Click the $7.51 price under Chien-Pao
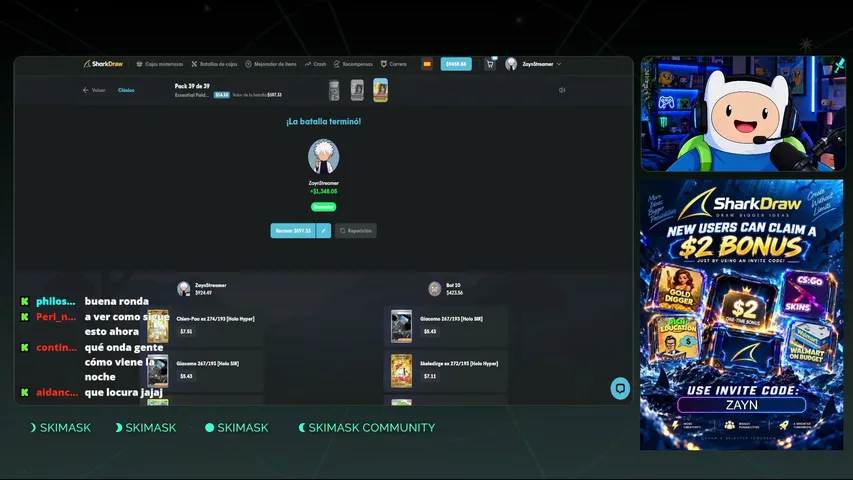The width and height of the screenshot is (853, 480). pos(186,331)
